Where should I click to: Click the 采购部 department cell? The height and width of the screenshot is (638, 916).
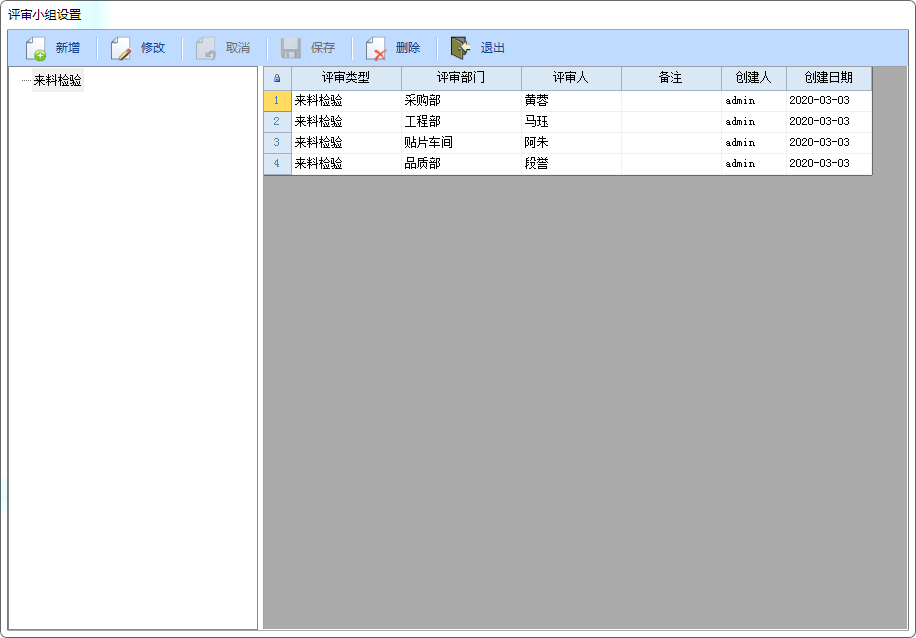(x=462, y=101)
